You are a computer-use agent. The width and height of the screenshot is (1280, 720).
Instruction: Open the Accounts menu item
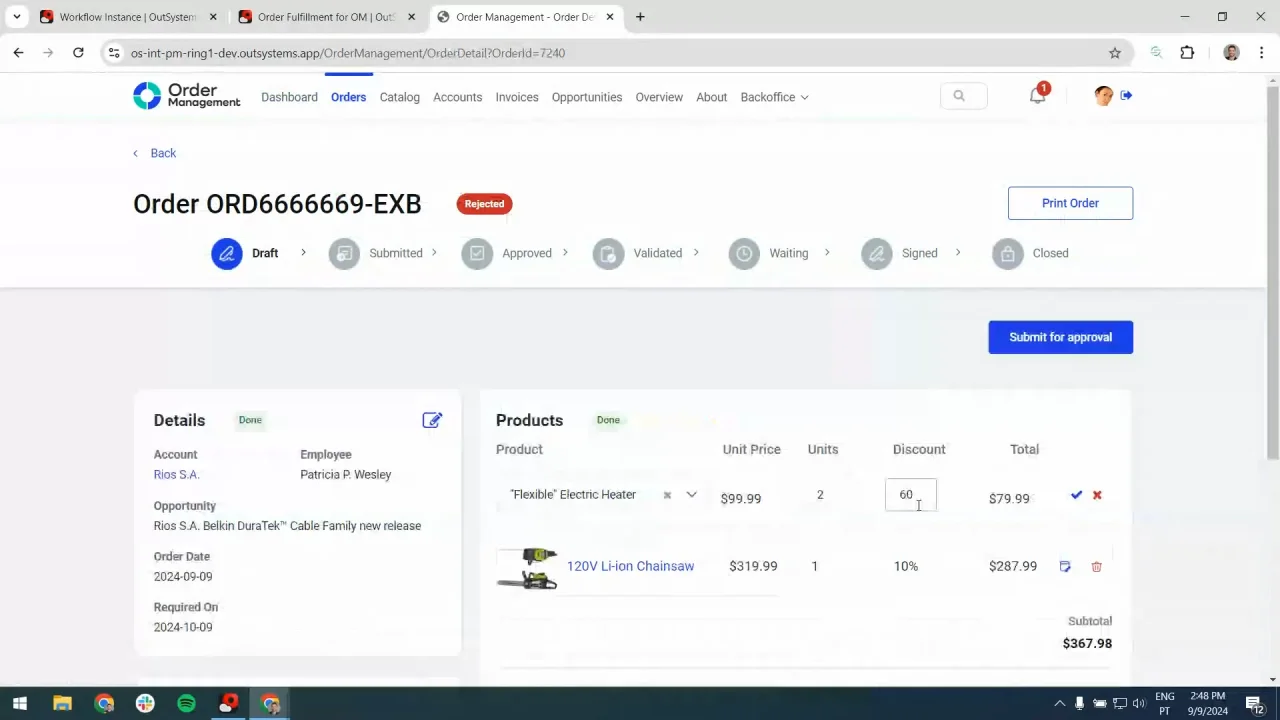(x=457, y=97)
